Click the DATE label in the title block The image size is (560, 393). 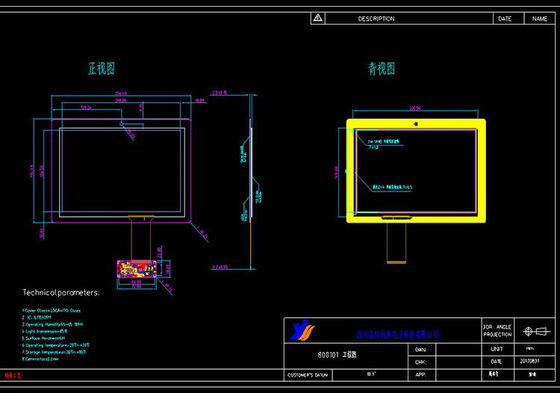click(496, 362)
